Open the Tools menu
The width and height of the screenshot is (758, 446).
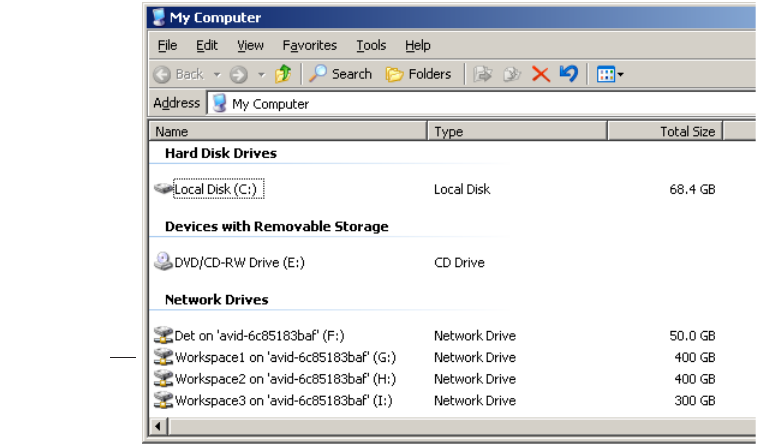tap(371, 45)
